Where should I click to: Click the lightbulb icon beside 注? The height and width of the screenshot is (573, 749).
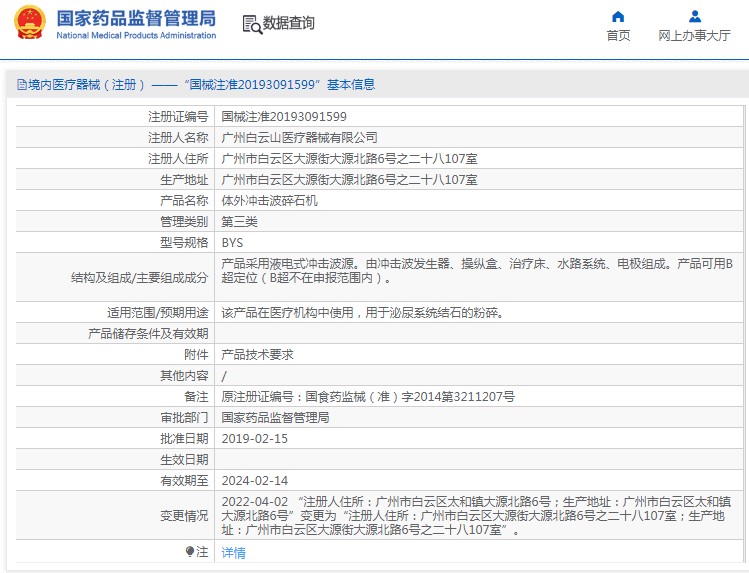[x=190, y=552]
